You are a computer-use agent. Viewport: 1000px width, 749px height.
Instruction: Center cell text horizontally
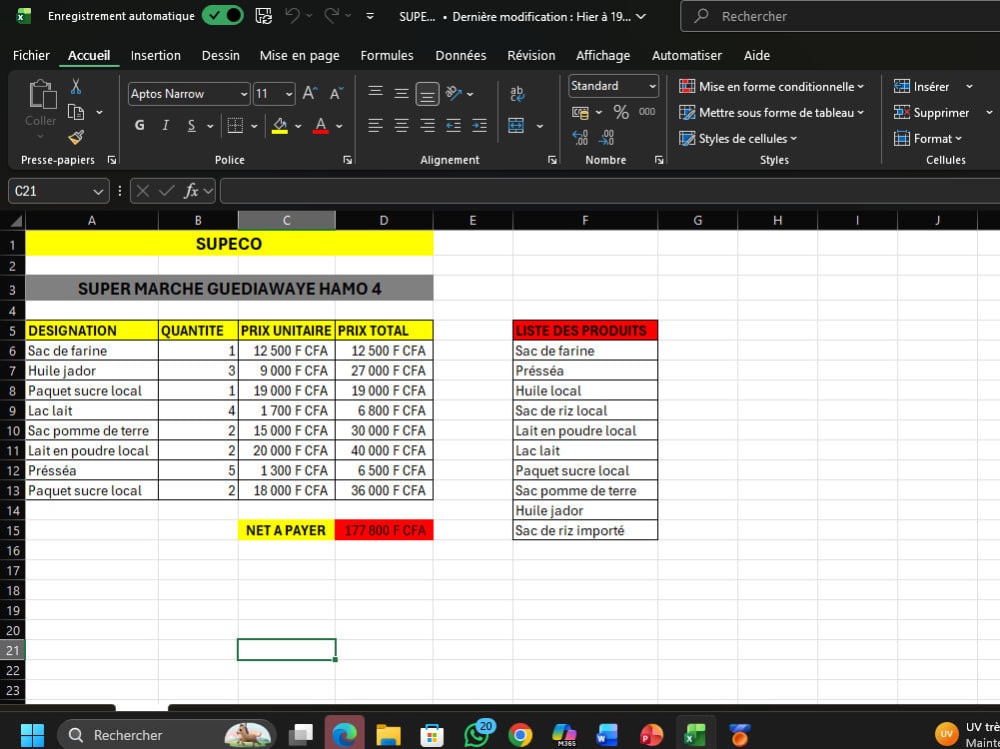pos(401,126)
